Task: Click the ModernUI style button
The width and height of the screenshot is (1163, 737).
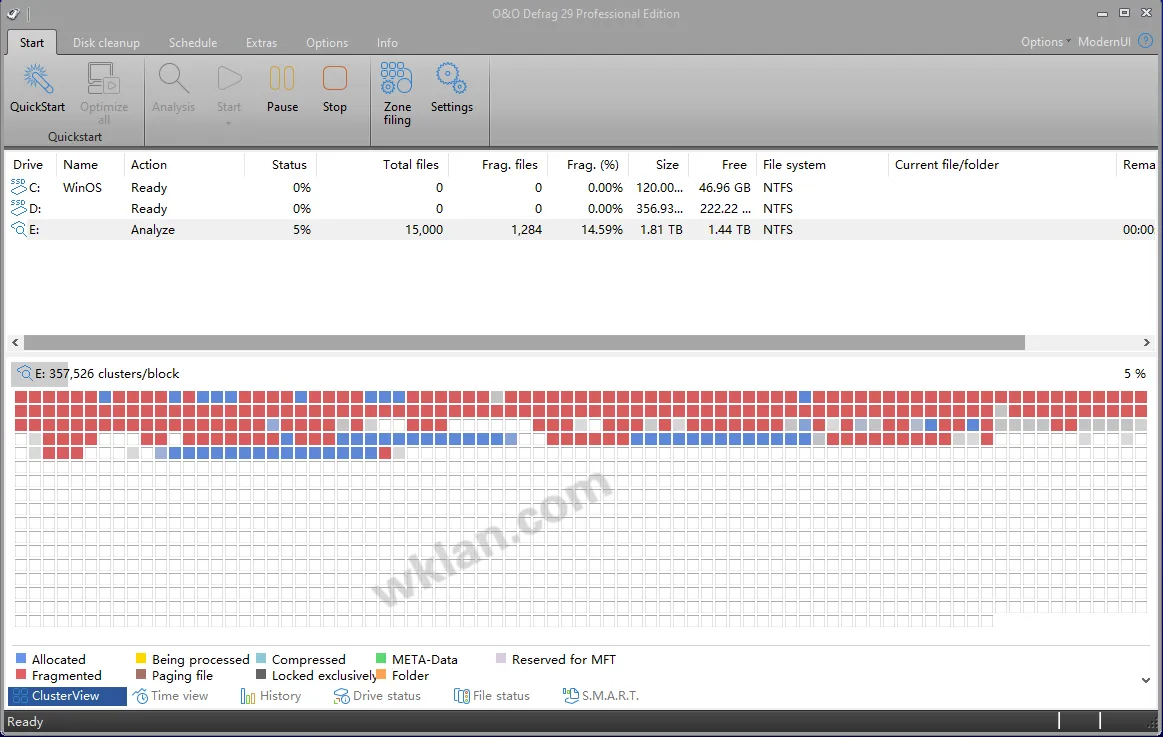Action: tap(1104, 42)
